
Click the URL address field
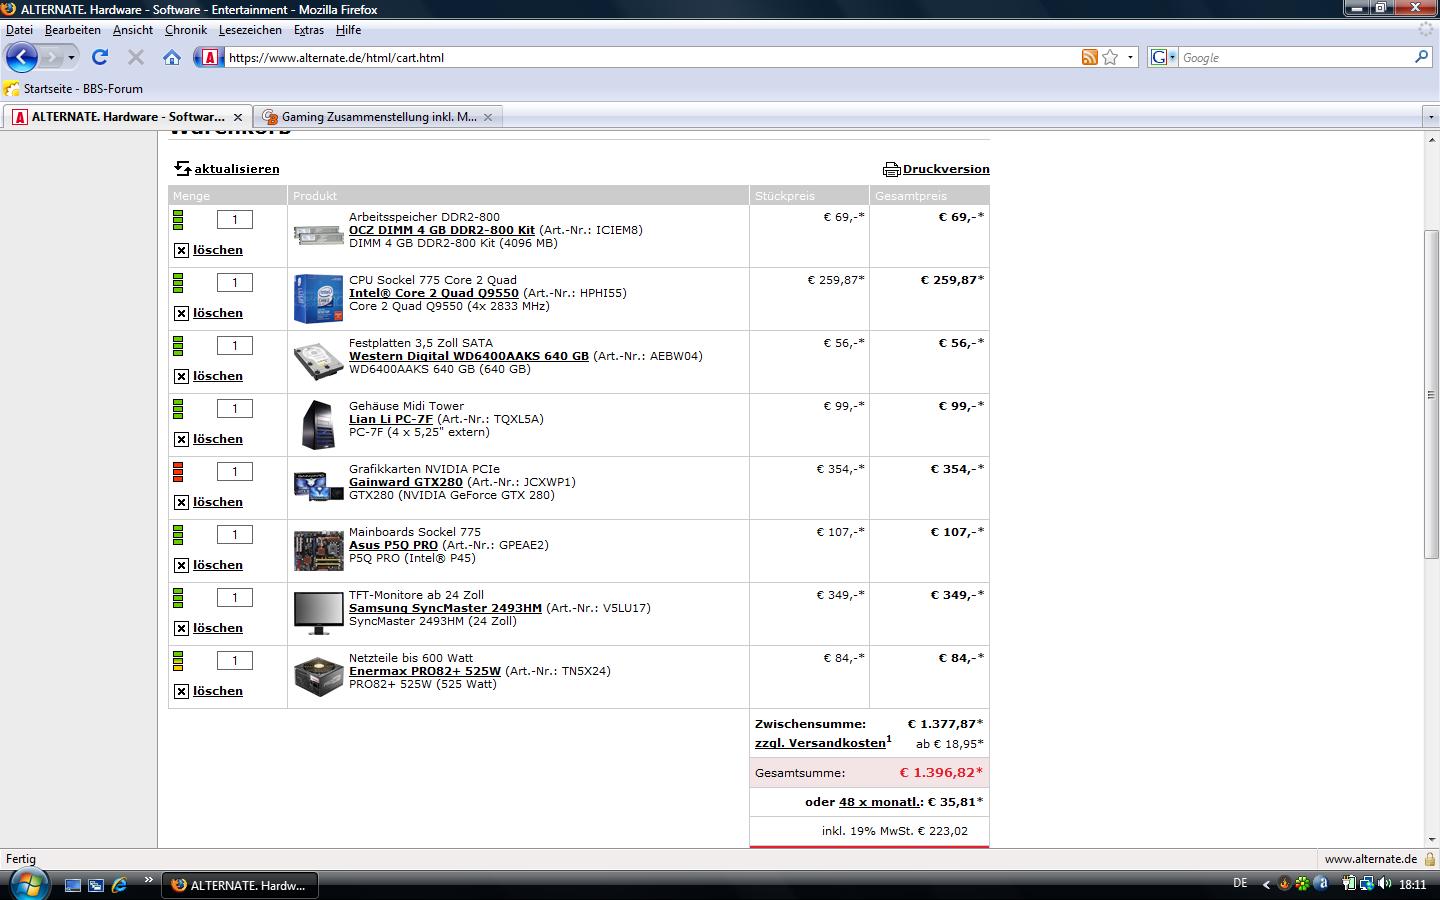click(x=650, y=57)
